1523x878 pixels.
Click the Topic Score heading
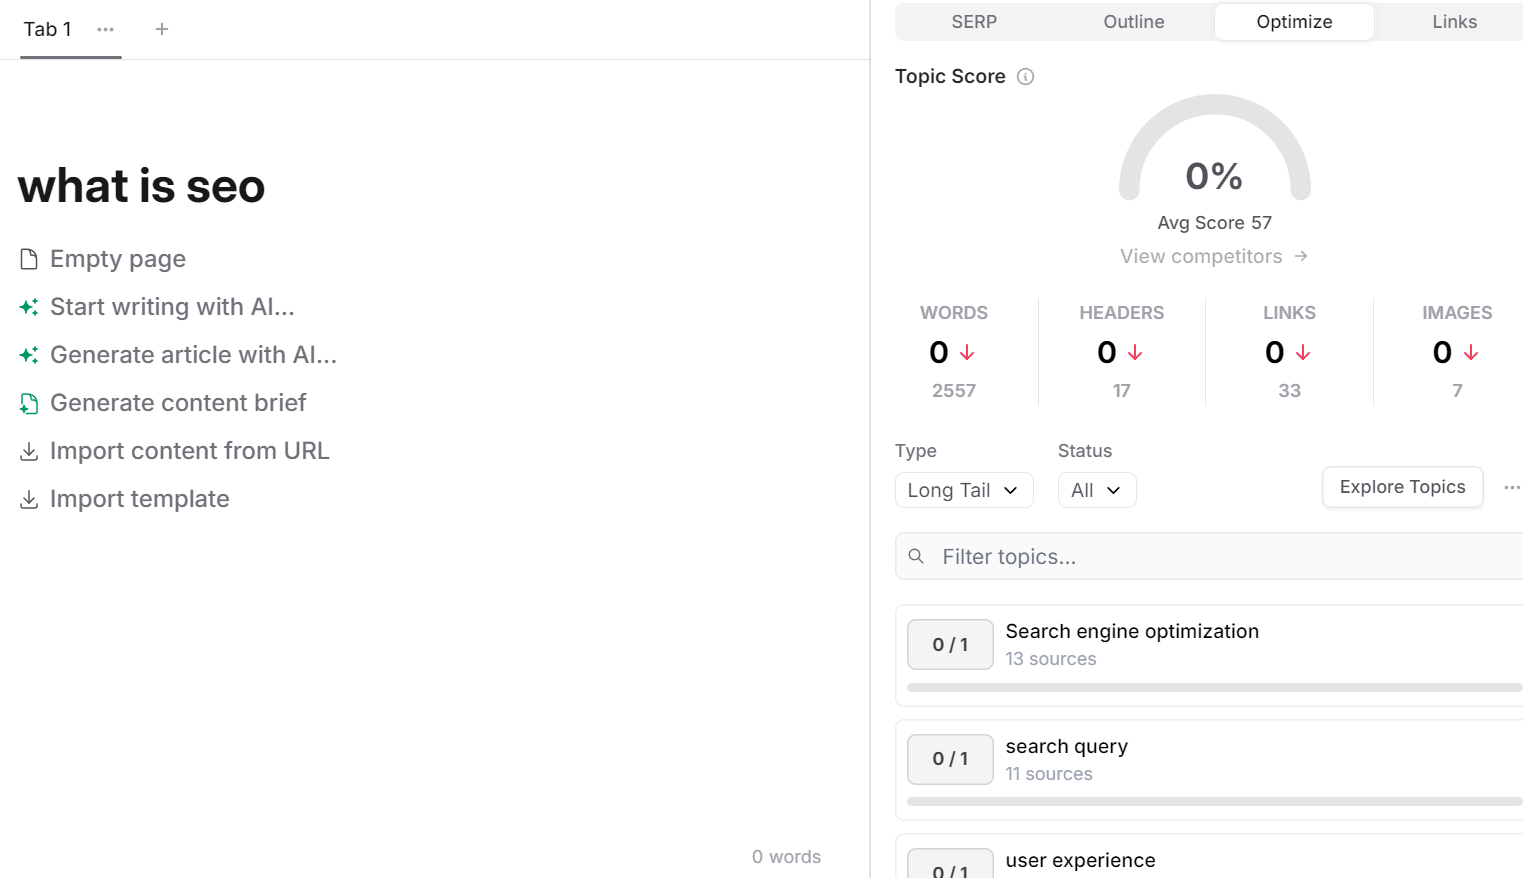(x=950, y=77)
